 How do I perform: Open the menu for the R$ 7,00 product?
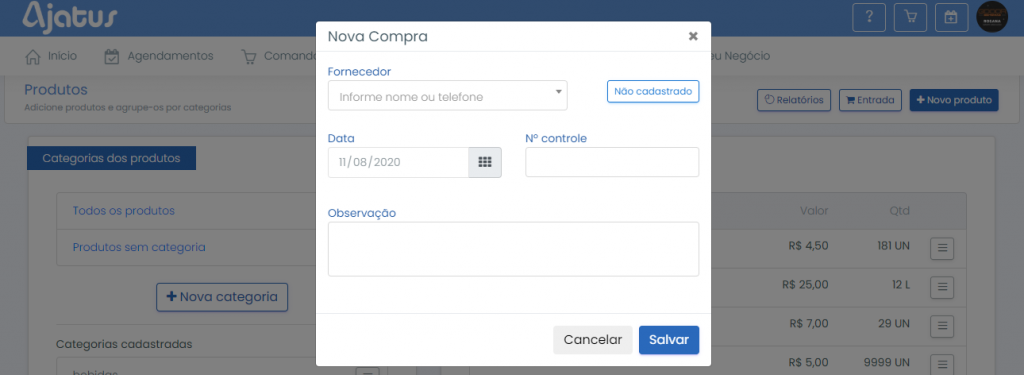point(942,325)
